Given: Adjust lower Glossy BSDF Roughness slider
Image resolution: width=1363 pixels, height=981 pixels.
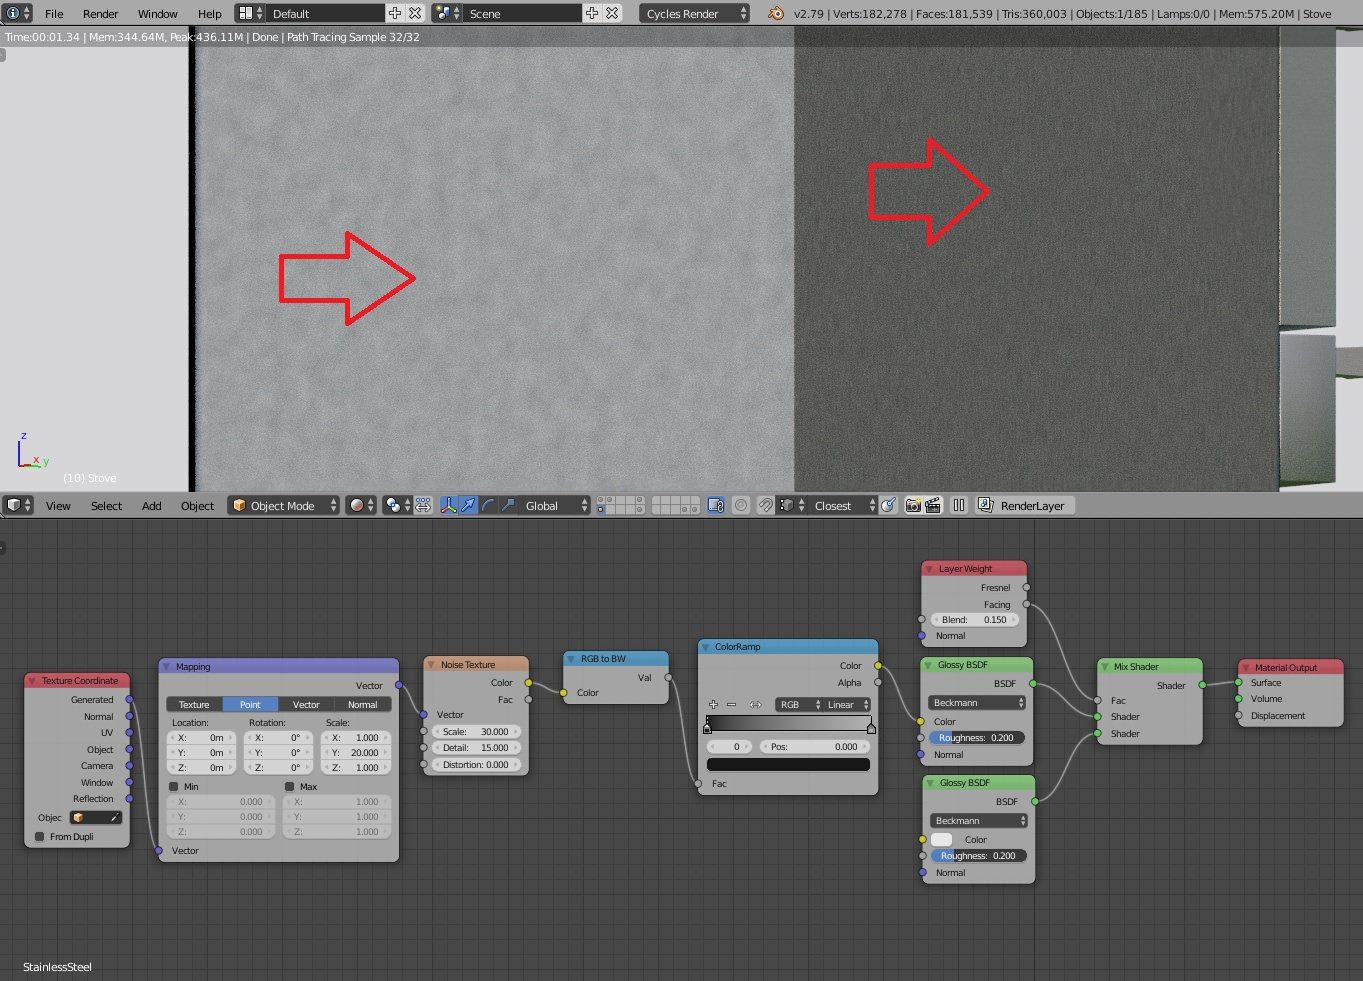Looking at the screenshot, I should 977,855.
